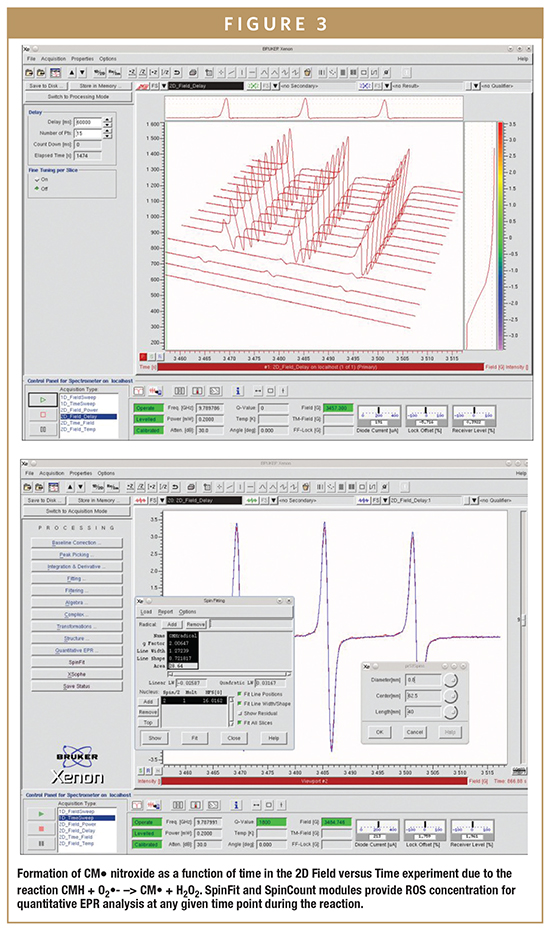
Task: Click the printer icon in the lower window toolbar
Action: point(191,487)
